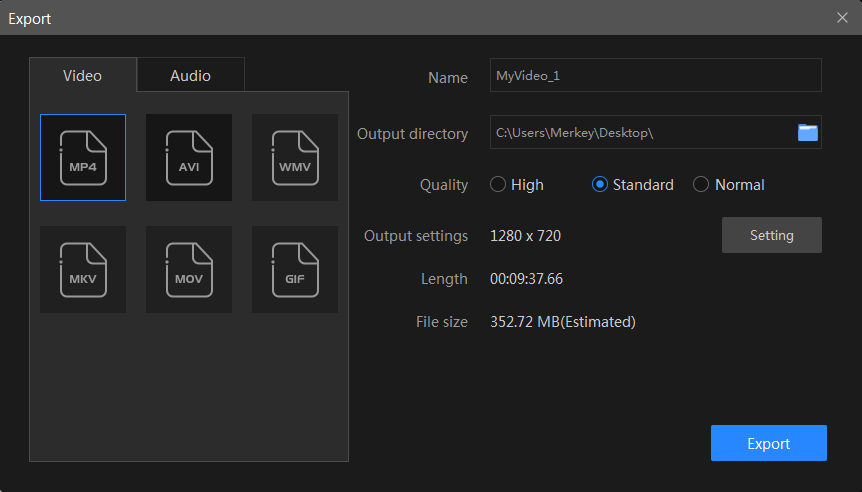Image resolution: width=862 pixels, height=492 pixels.
Task: Choose the MOV format icon
Action: point(189,269)
